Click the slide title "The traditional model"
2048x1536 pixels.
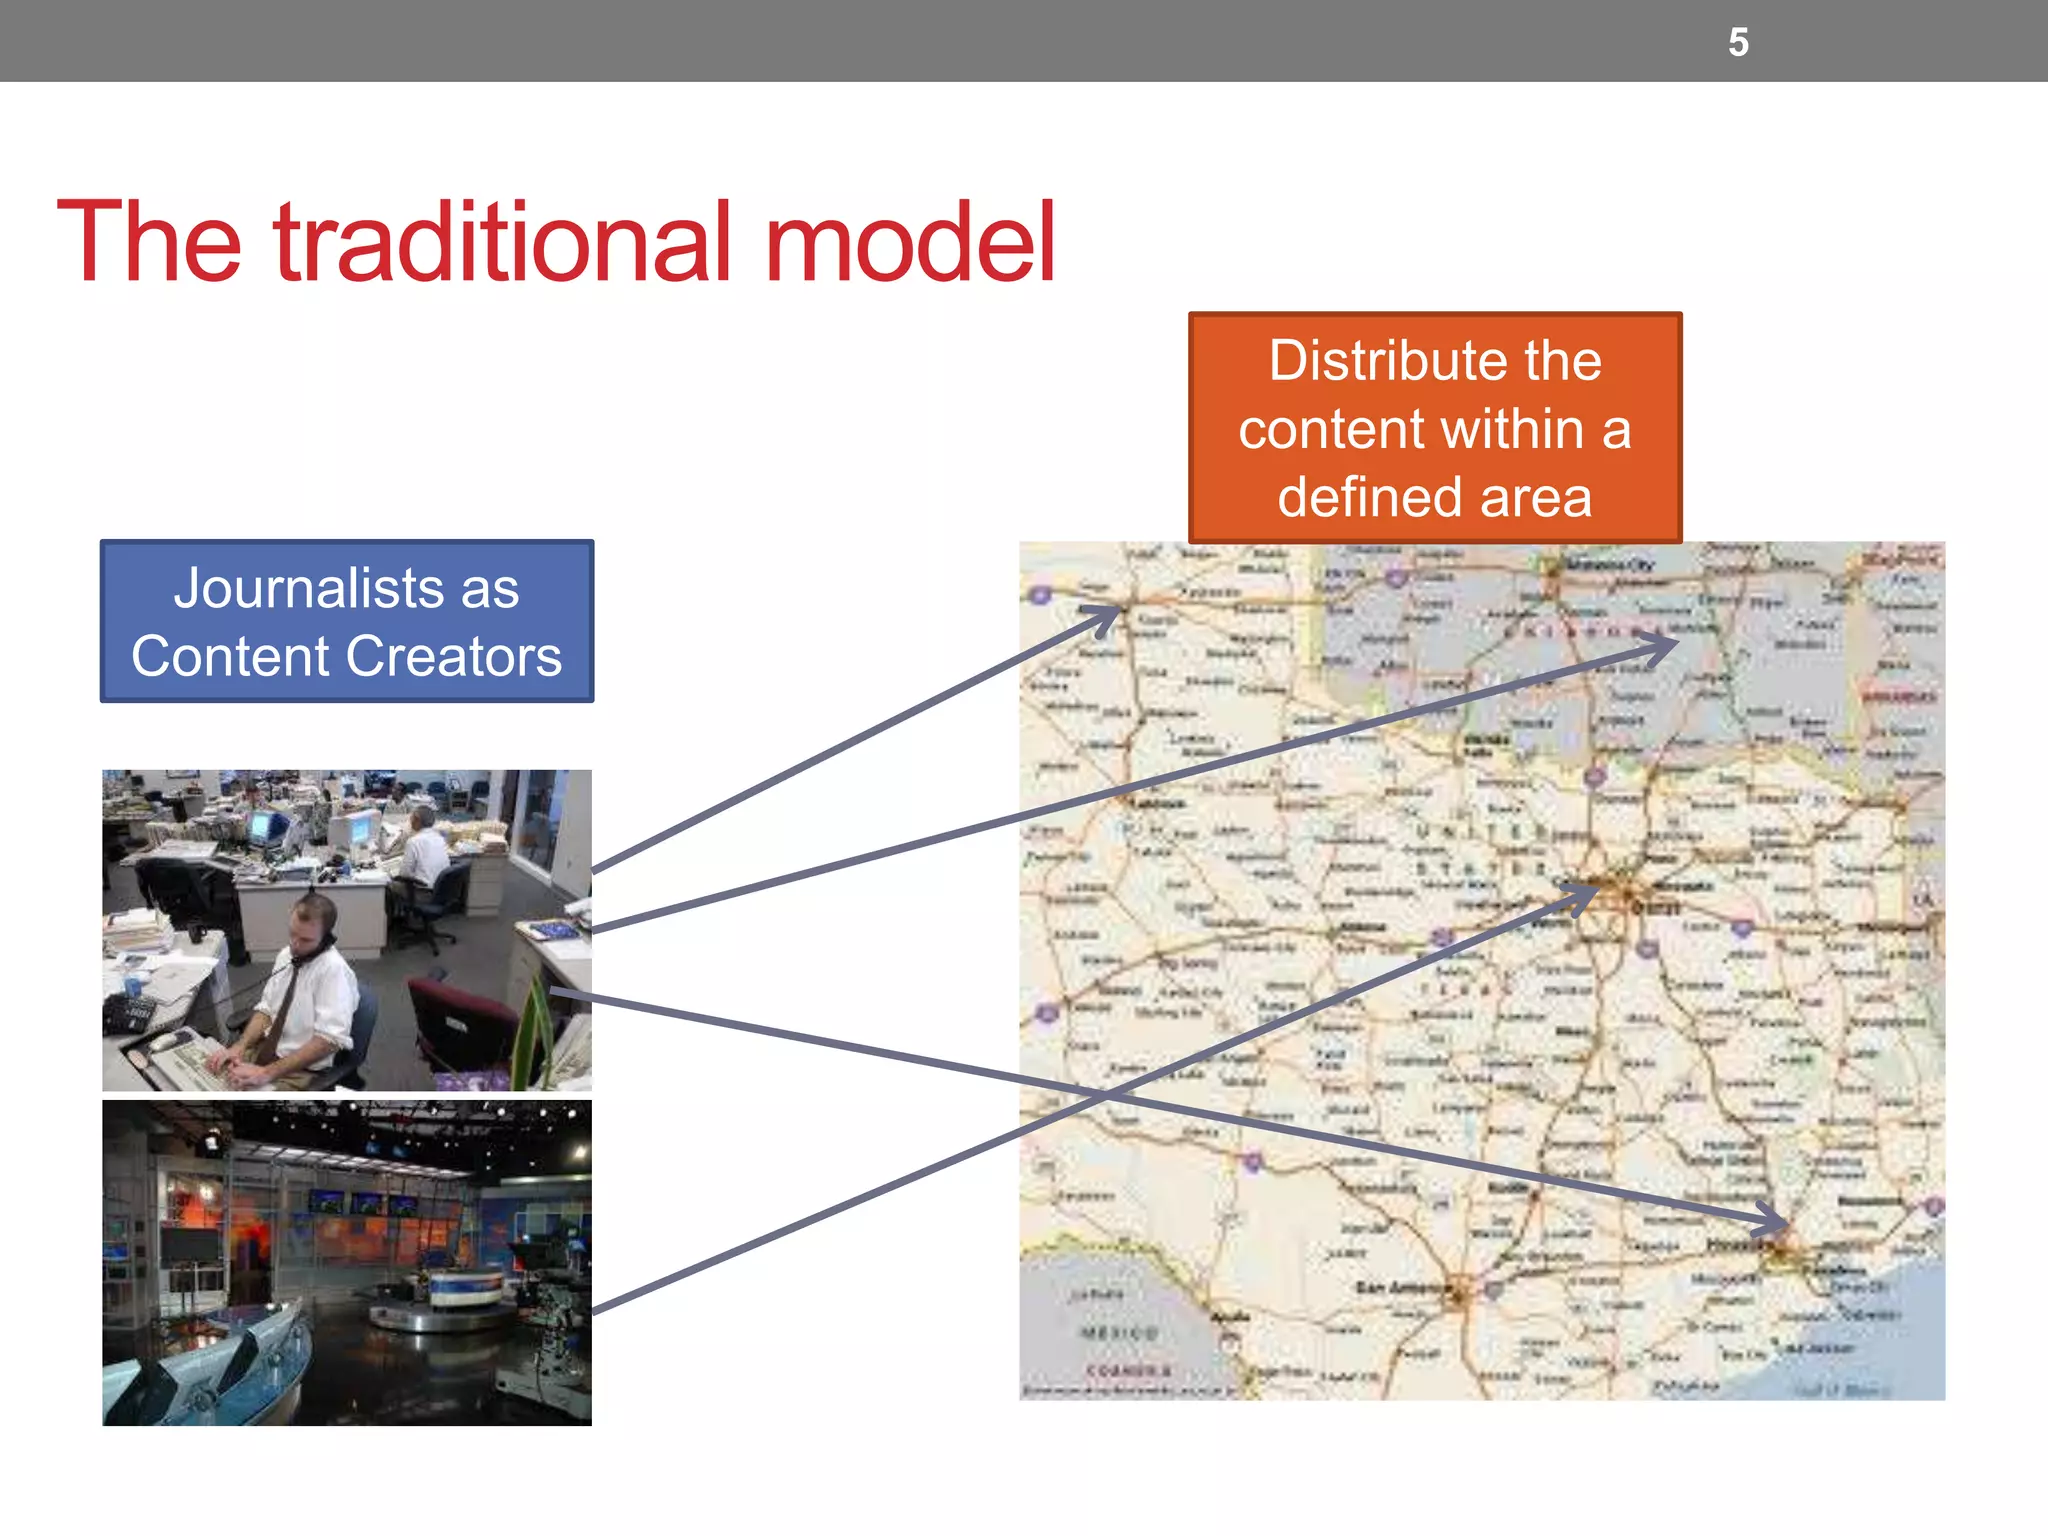pos(556,241)
